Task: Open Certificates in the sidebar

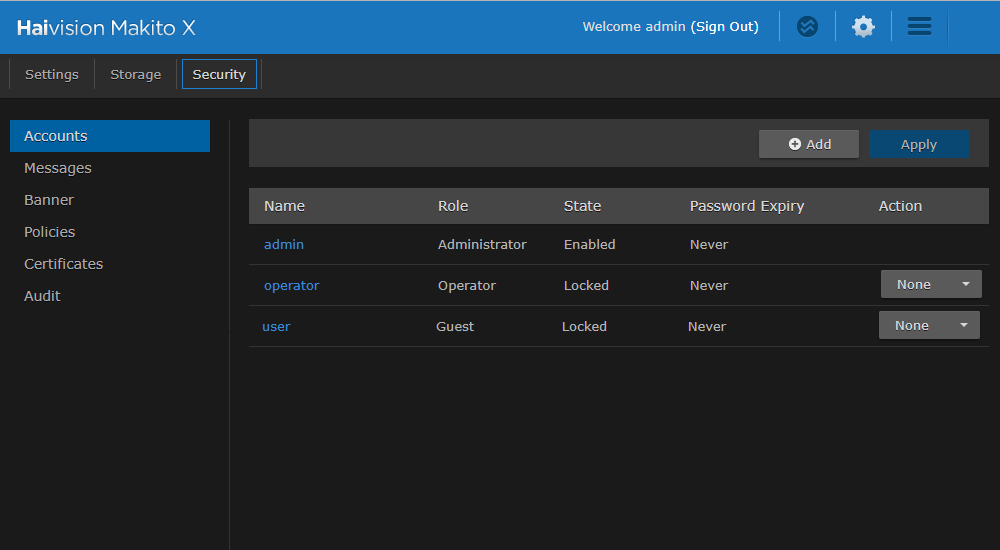Action: (64, 264)
